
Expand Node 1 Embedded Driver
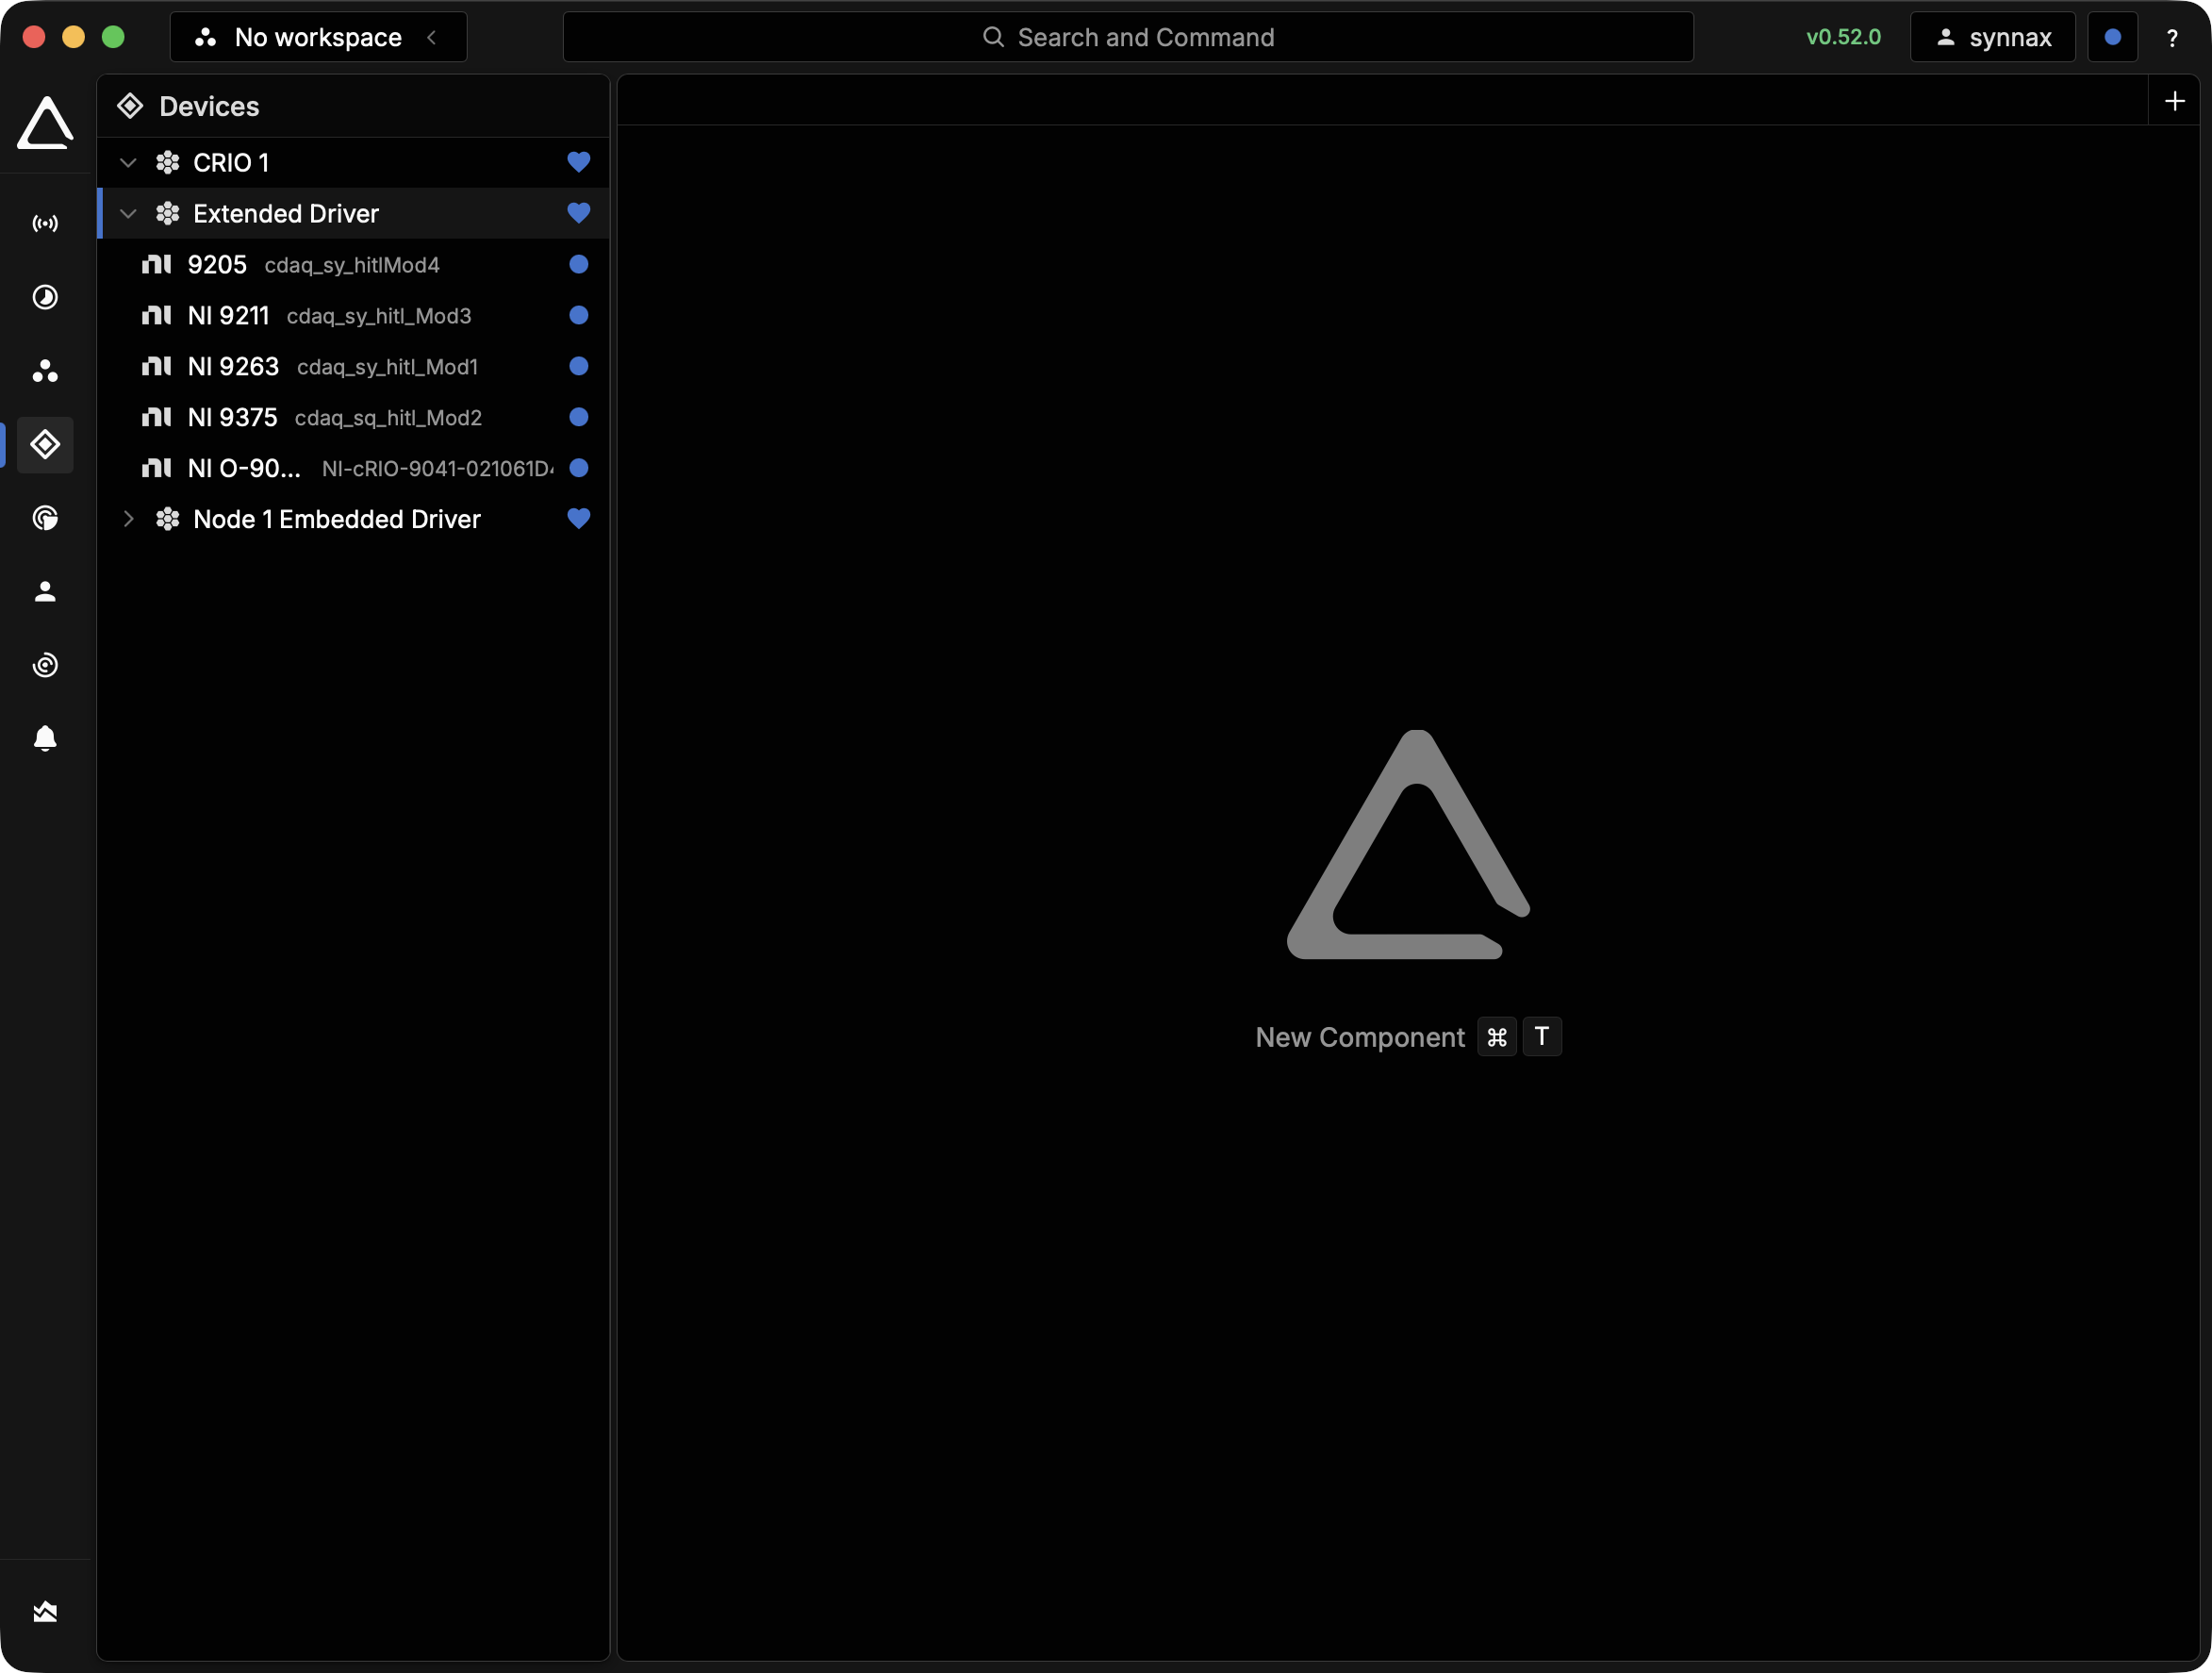coord(127,519)
